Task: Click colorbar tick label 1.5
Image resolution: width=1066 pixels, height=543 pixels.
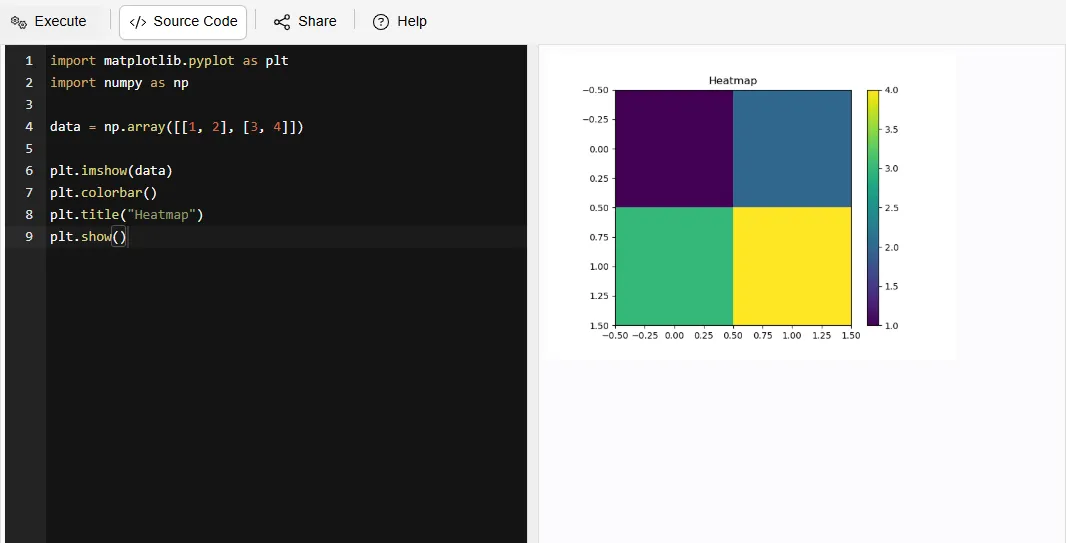Action: pyautogui.click(x=891, y=286)
